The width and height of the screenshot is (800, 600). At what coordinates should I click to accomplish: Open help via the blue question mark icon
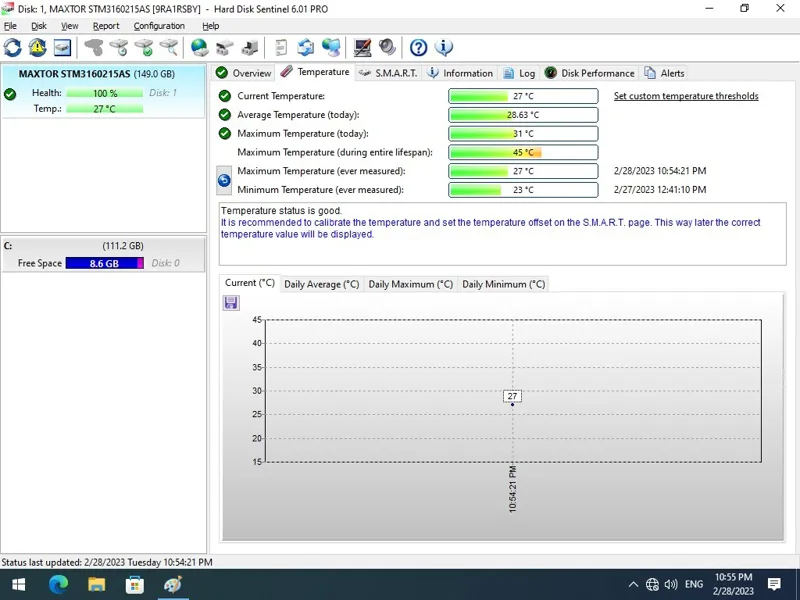point(418,47)
